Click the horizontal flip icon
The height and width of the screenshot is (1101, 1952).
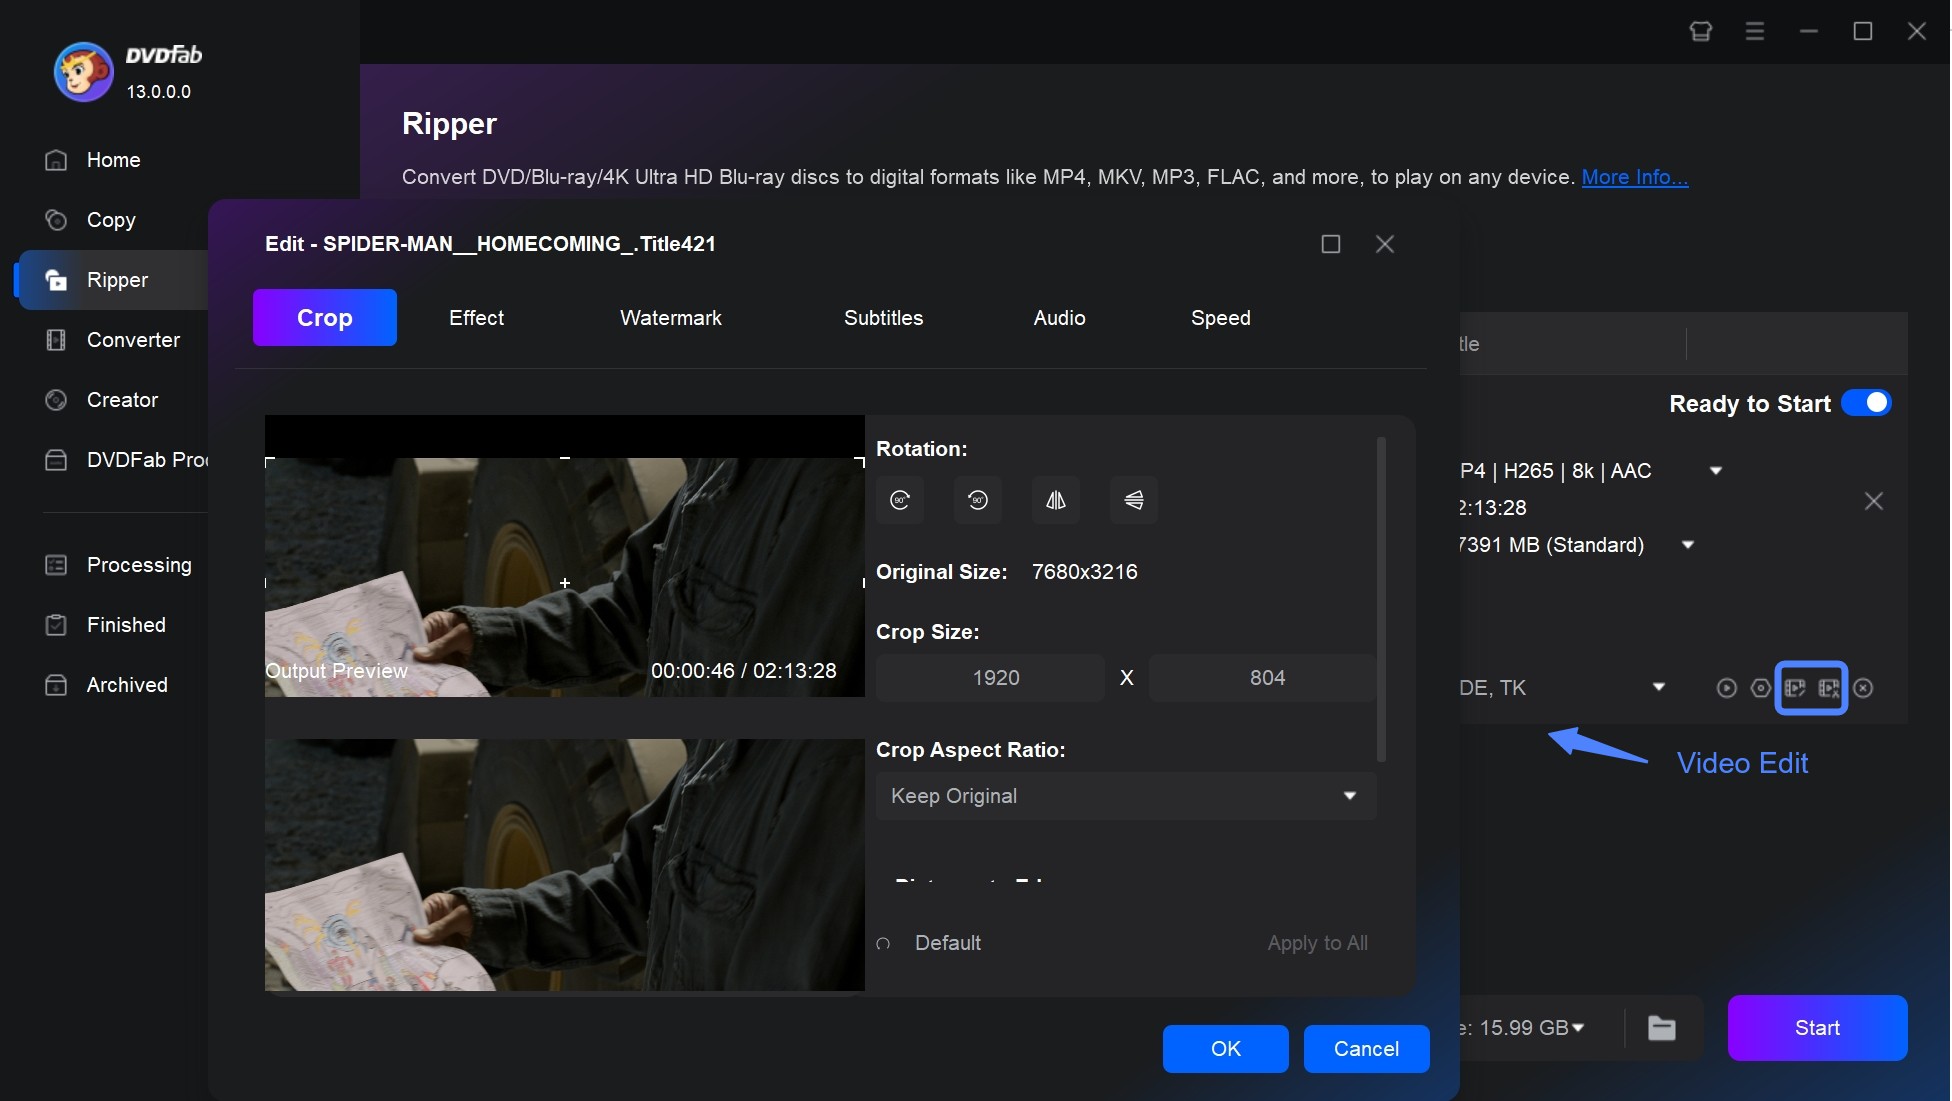tap(1055, 499)
